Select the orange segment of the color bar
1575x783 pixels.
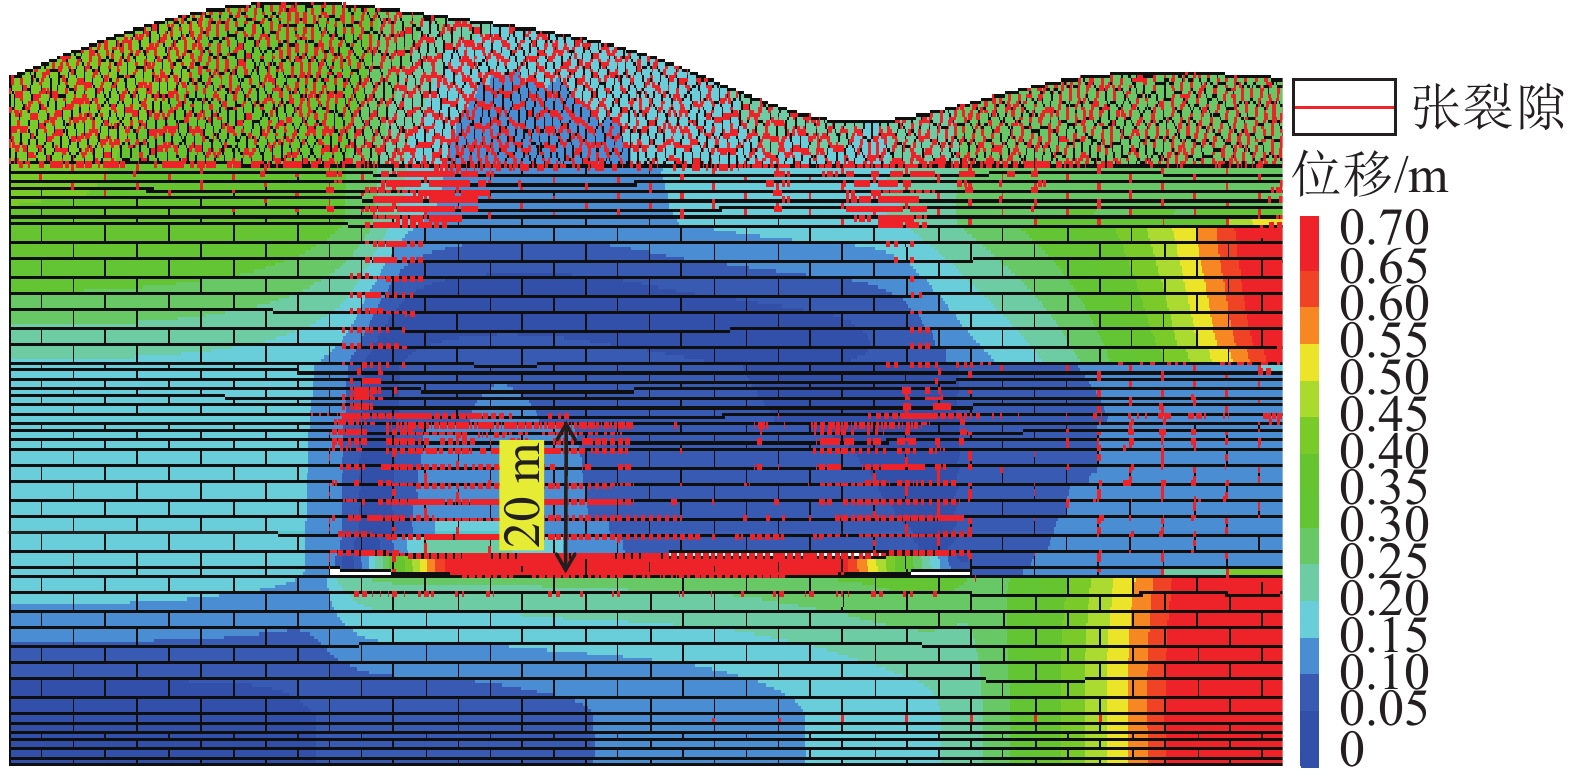1309,325
